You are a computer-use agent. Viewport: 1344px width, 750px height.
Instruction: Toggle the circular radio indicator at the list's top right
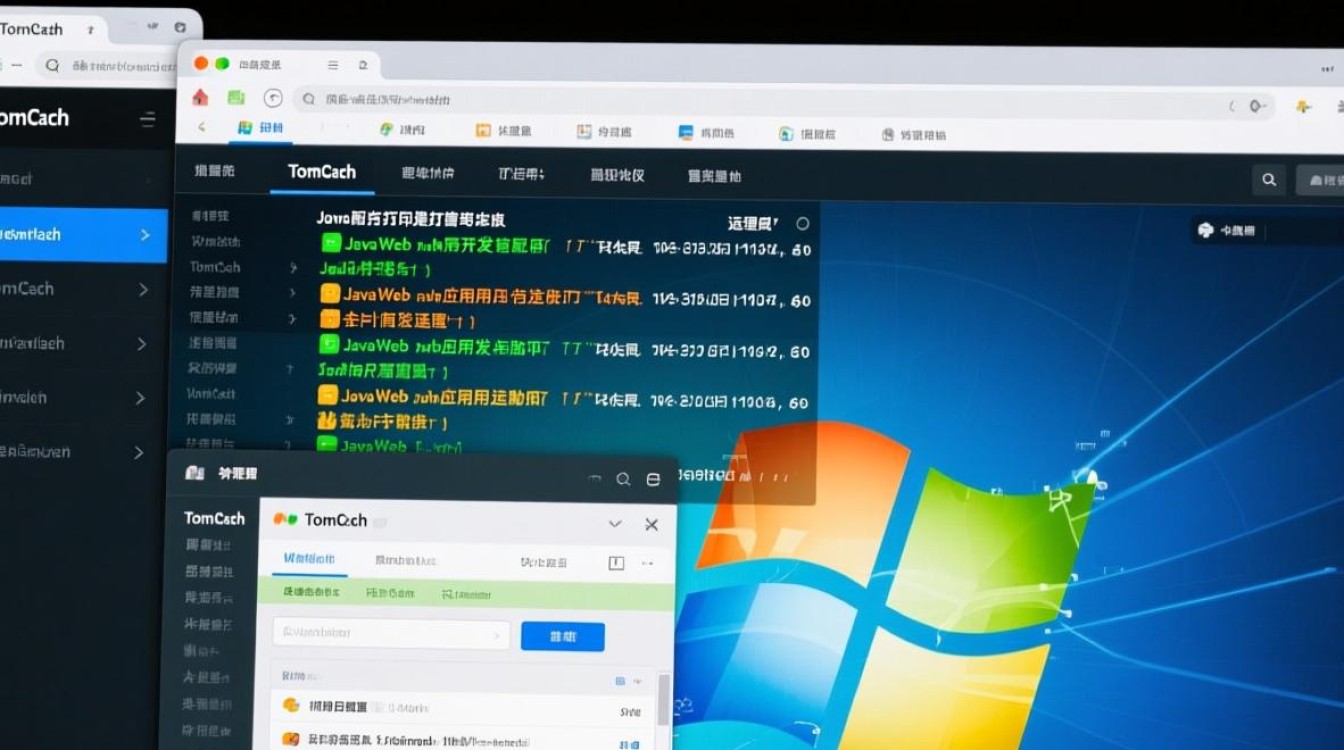pos(802,224)
